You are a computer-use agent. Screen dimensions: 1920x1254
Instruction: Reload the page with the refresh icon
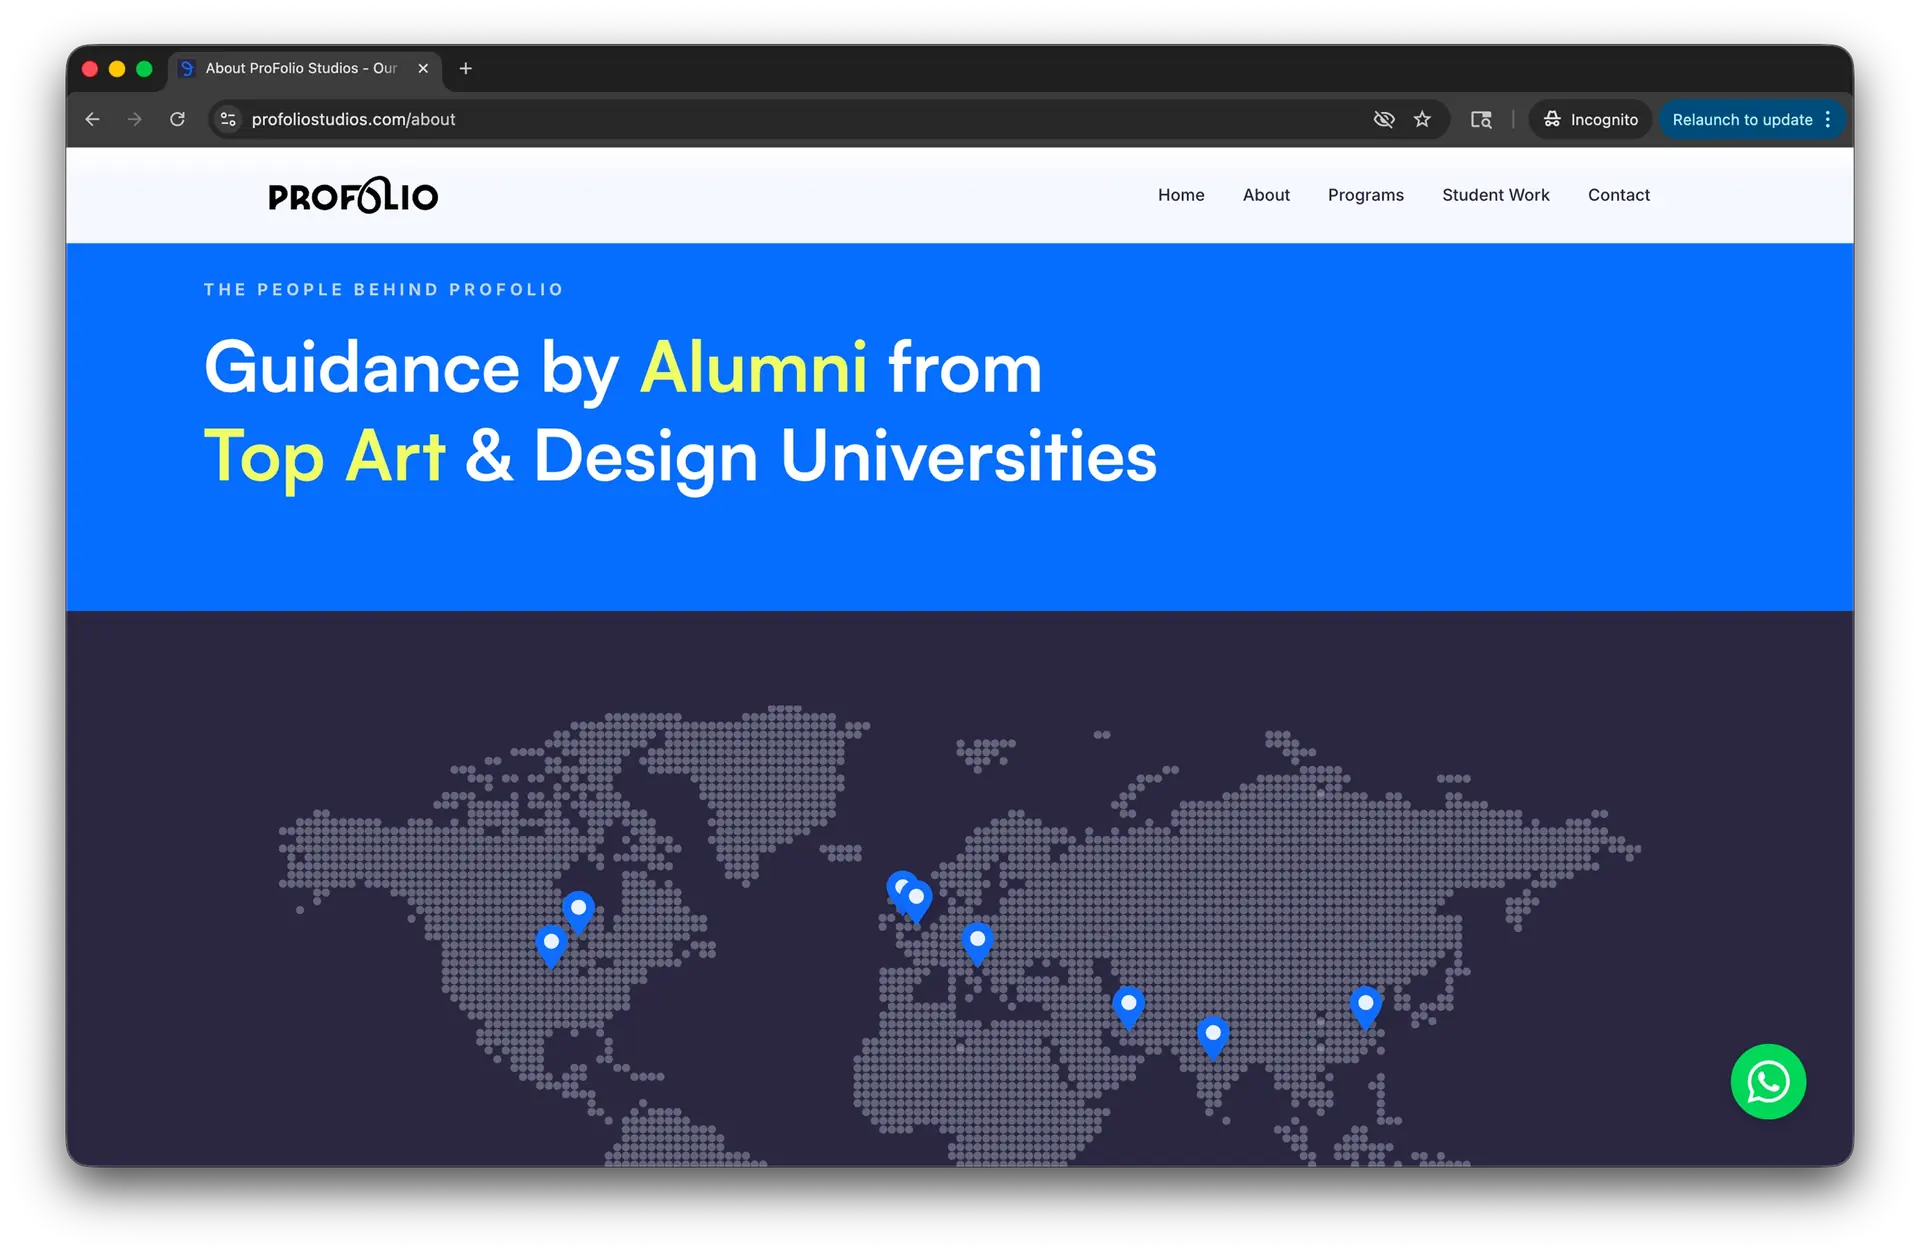(x=177, y=119)
